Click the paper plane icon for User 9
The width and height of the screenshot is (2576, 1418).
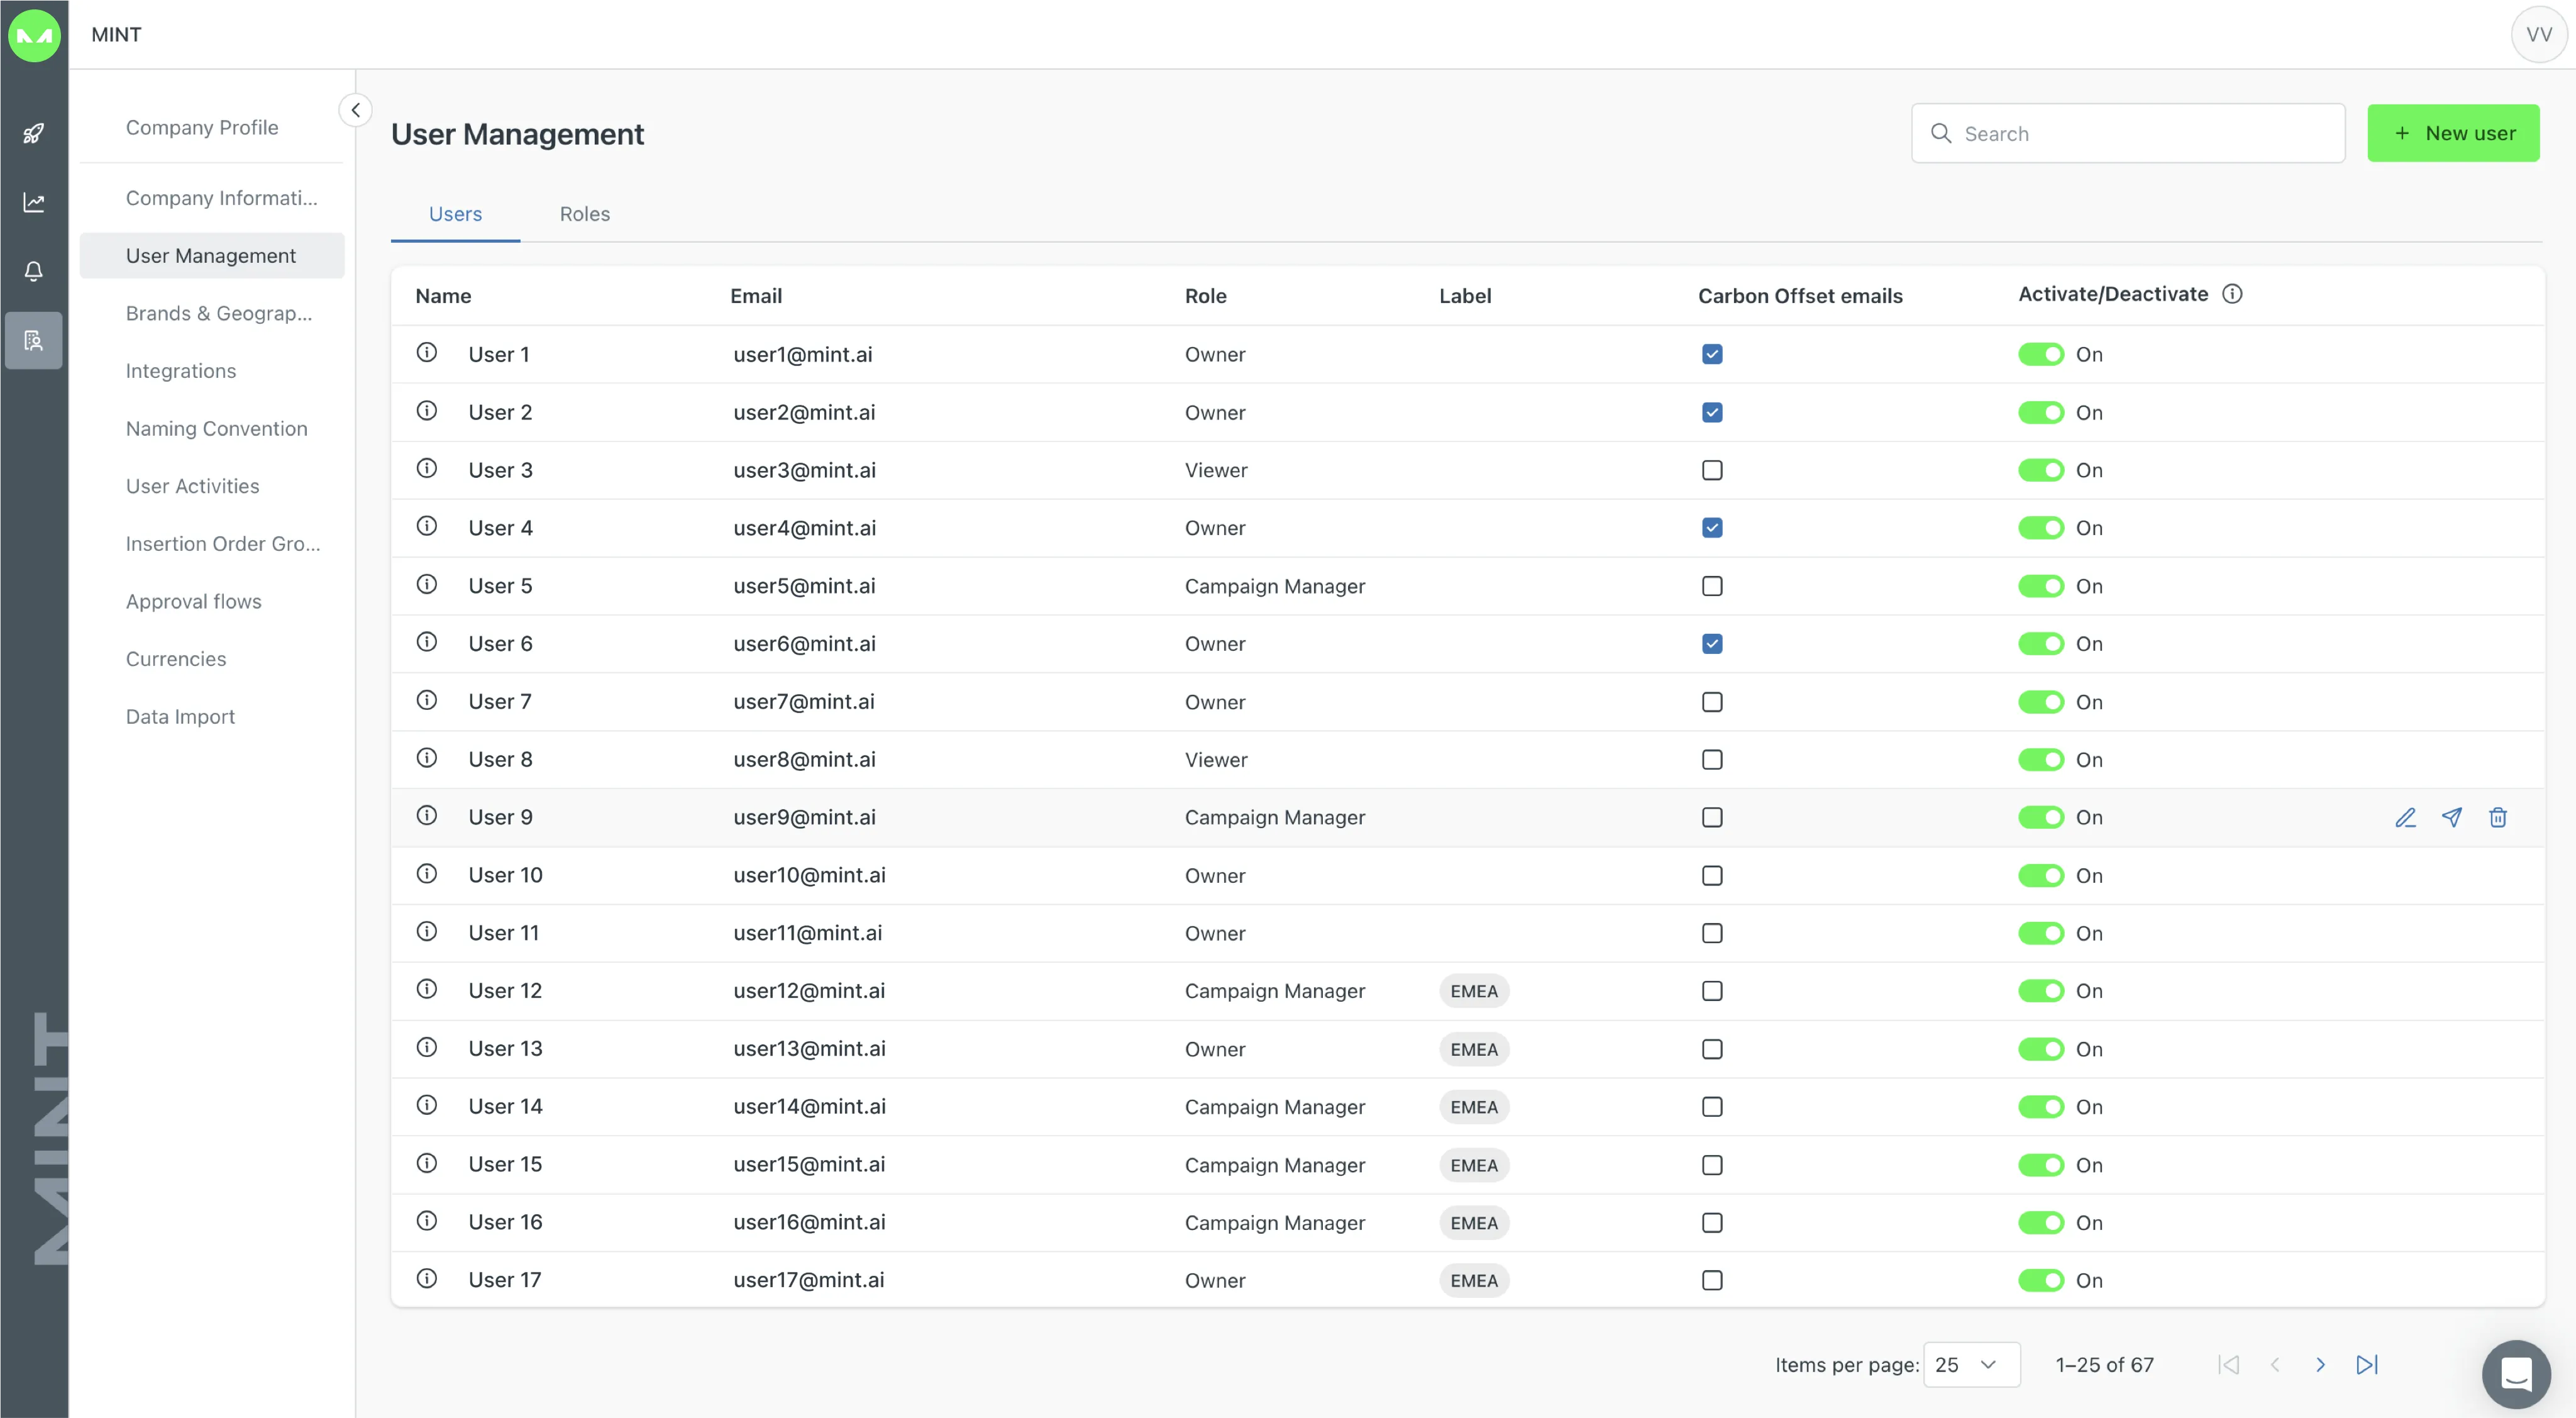point(2451,818)
